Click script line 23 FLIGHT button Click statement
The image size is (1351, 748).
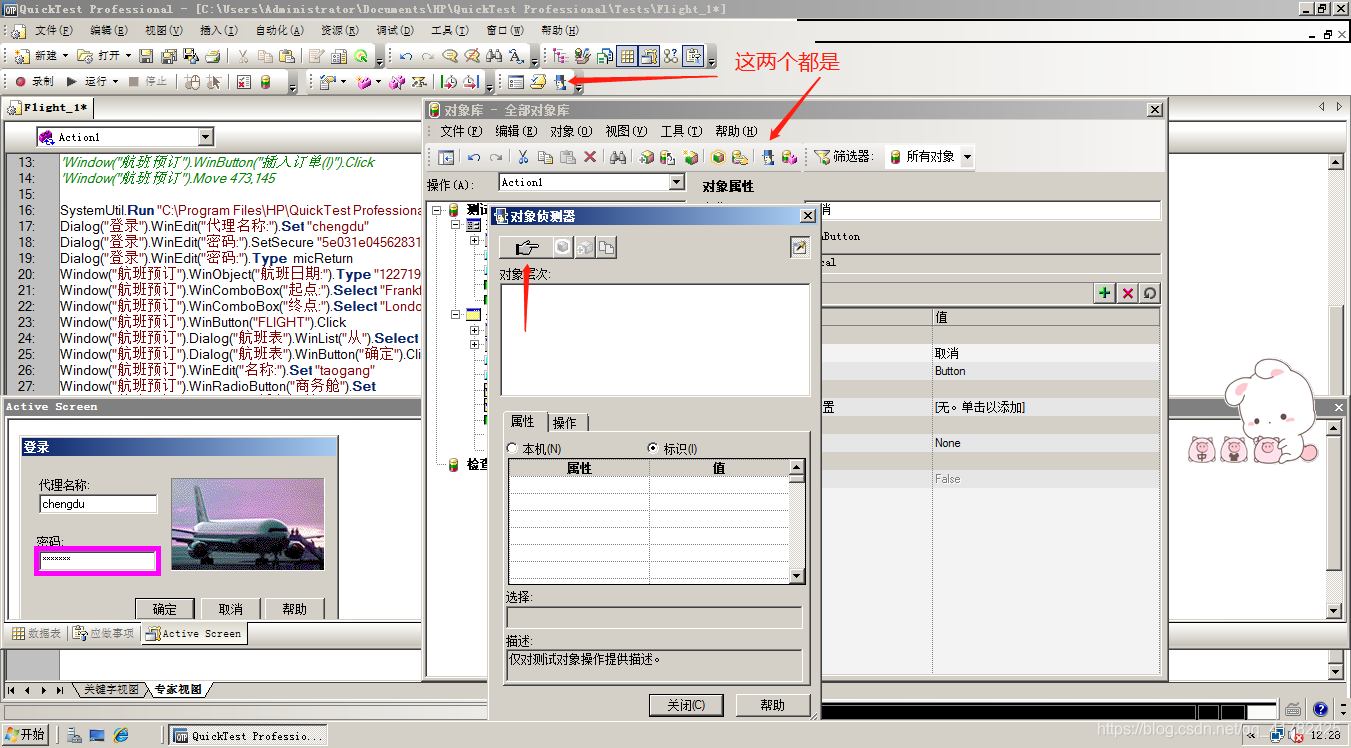[x=203, y=322]
